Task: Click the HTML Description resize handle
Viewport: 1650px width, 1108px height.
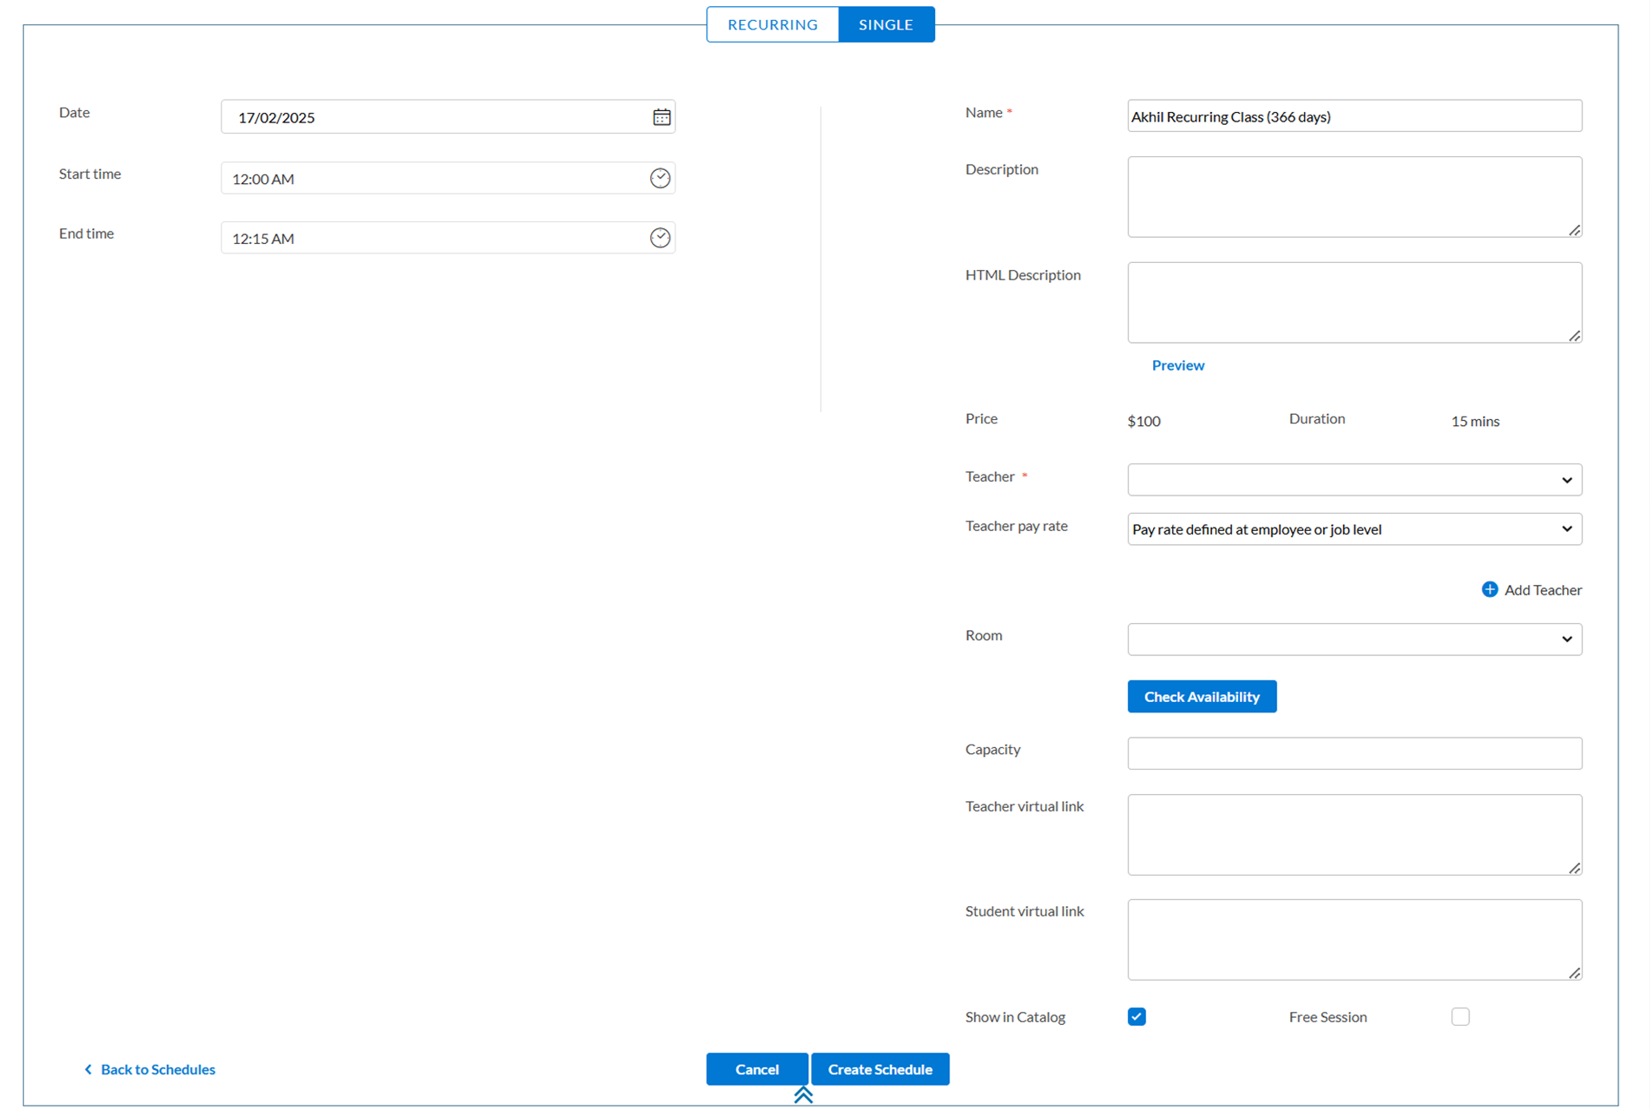Action: pyautogui.click(x=1574, y=336)
